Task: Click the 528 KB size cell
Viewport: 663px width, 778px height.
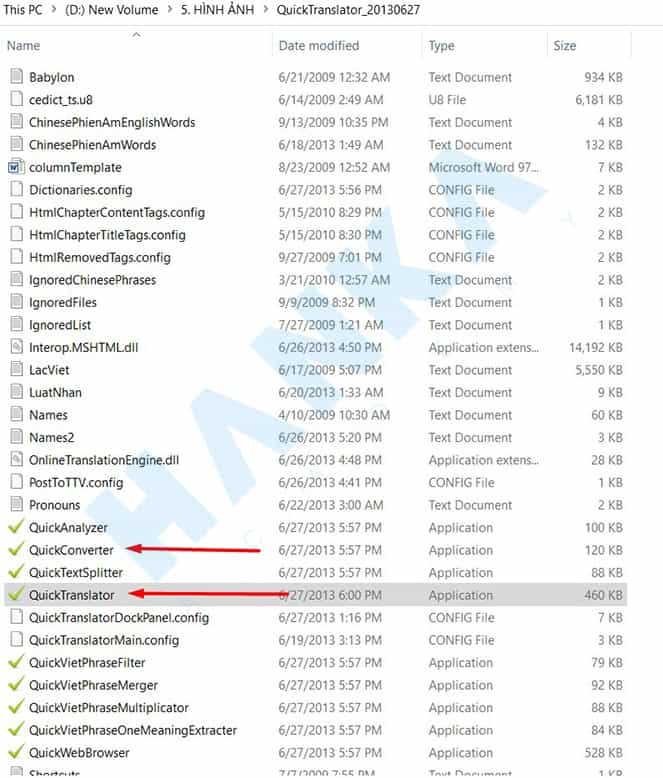Action: click(x=603, y=753)
